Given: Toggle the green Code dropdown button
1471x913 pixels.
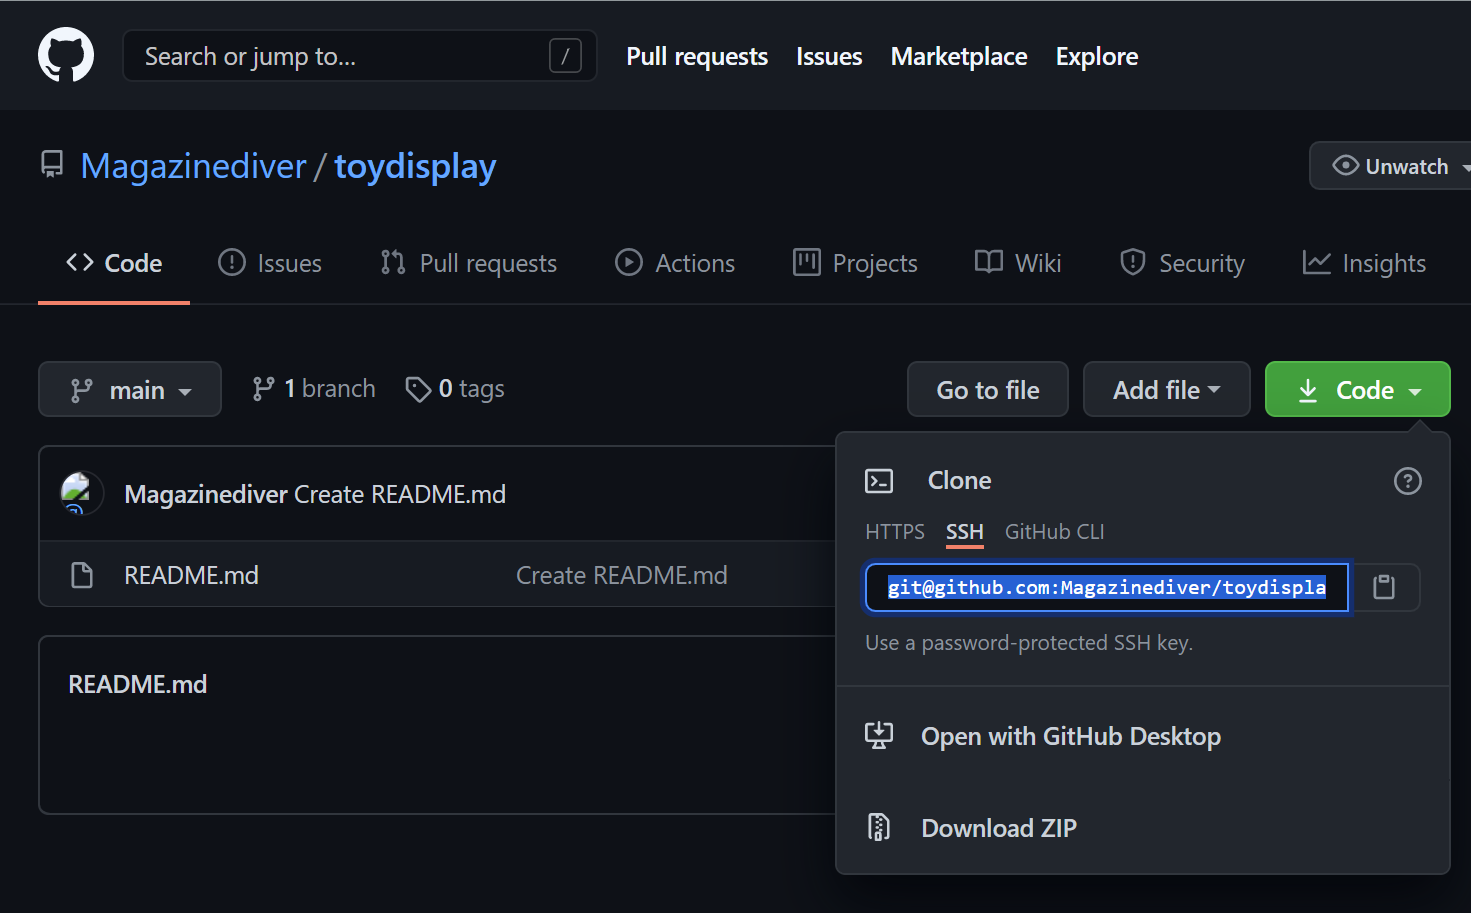Looking at the screenshot, I should [x=1358, y=389].
